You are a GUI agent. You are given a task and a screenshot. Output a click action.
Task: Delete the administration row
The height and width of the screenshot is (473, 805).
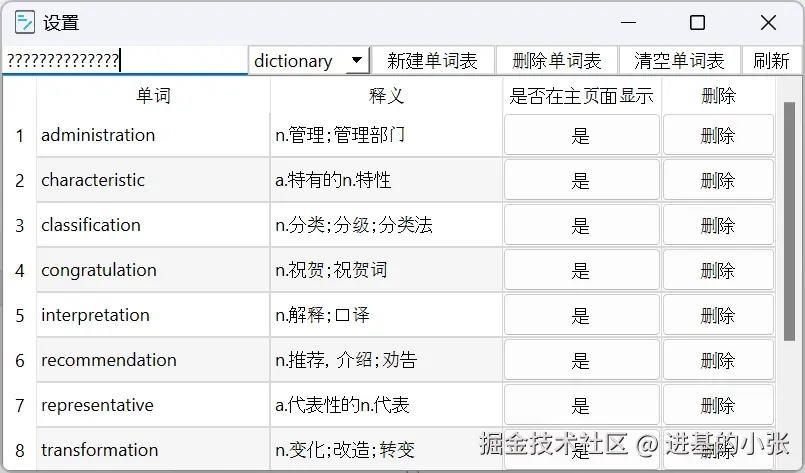(x=718, y=135)
